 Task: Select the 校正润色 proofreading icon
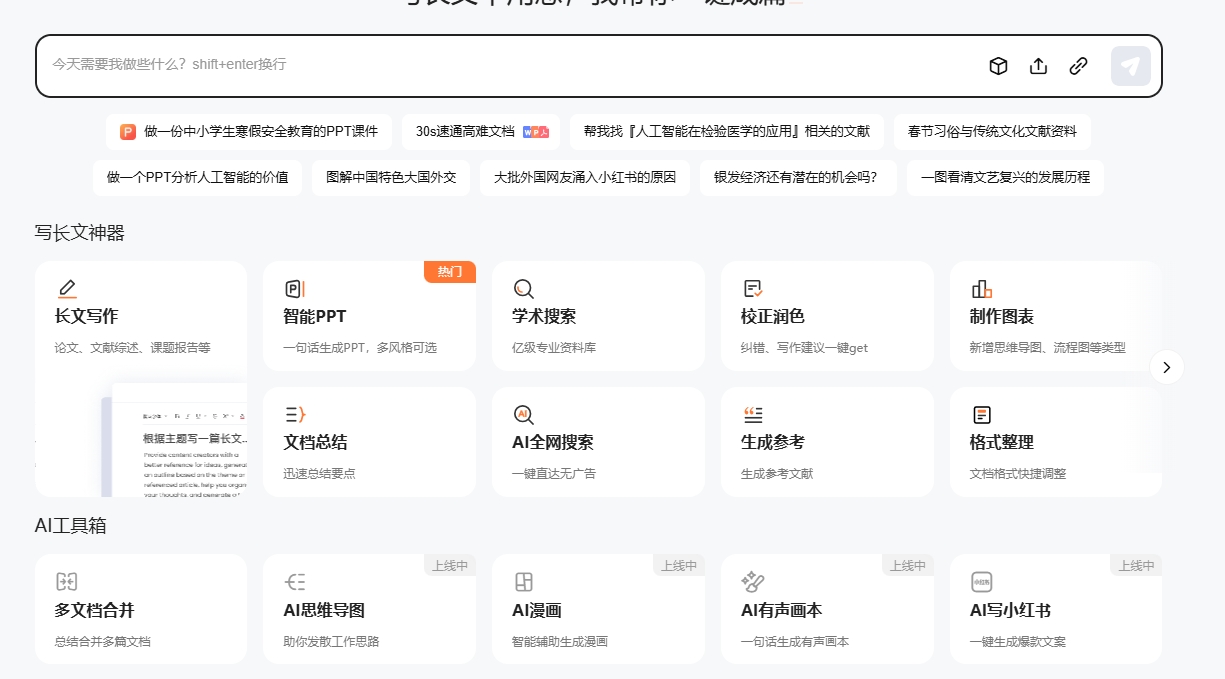coord(753,288)
